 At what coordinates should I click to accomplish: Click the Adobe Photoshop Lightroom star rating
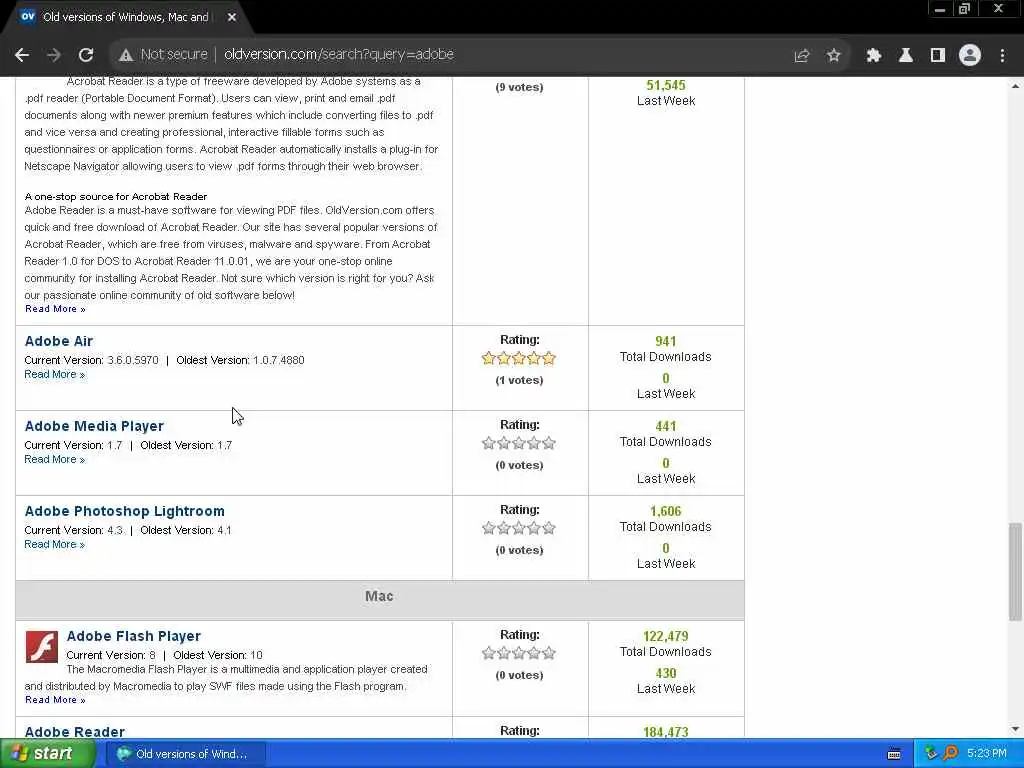[519, 528]
